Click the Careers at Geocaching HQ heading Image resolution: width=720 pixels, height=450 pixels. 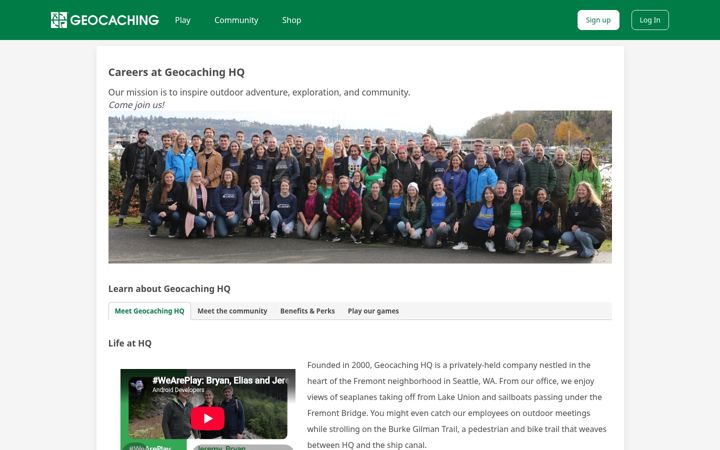(176, 72)
